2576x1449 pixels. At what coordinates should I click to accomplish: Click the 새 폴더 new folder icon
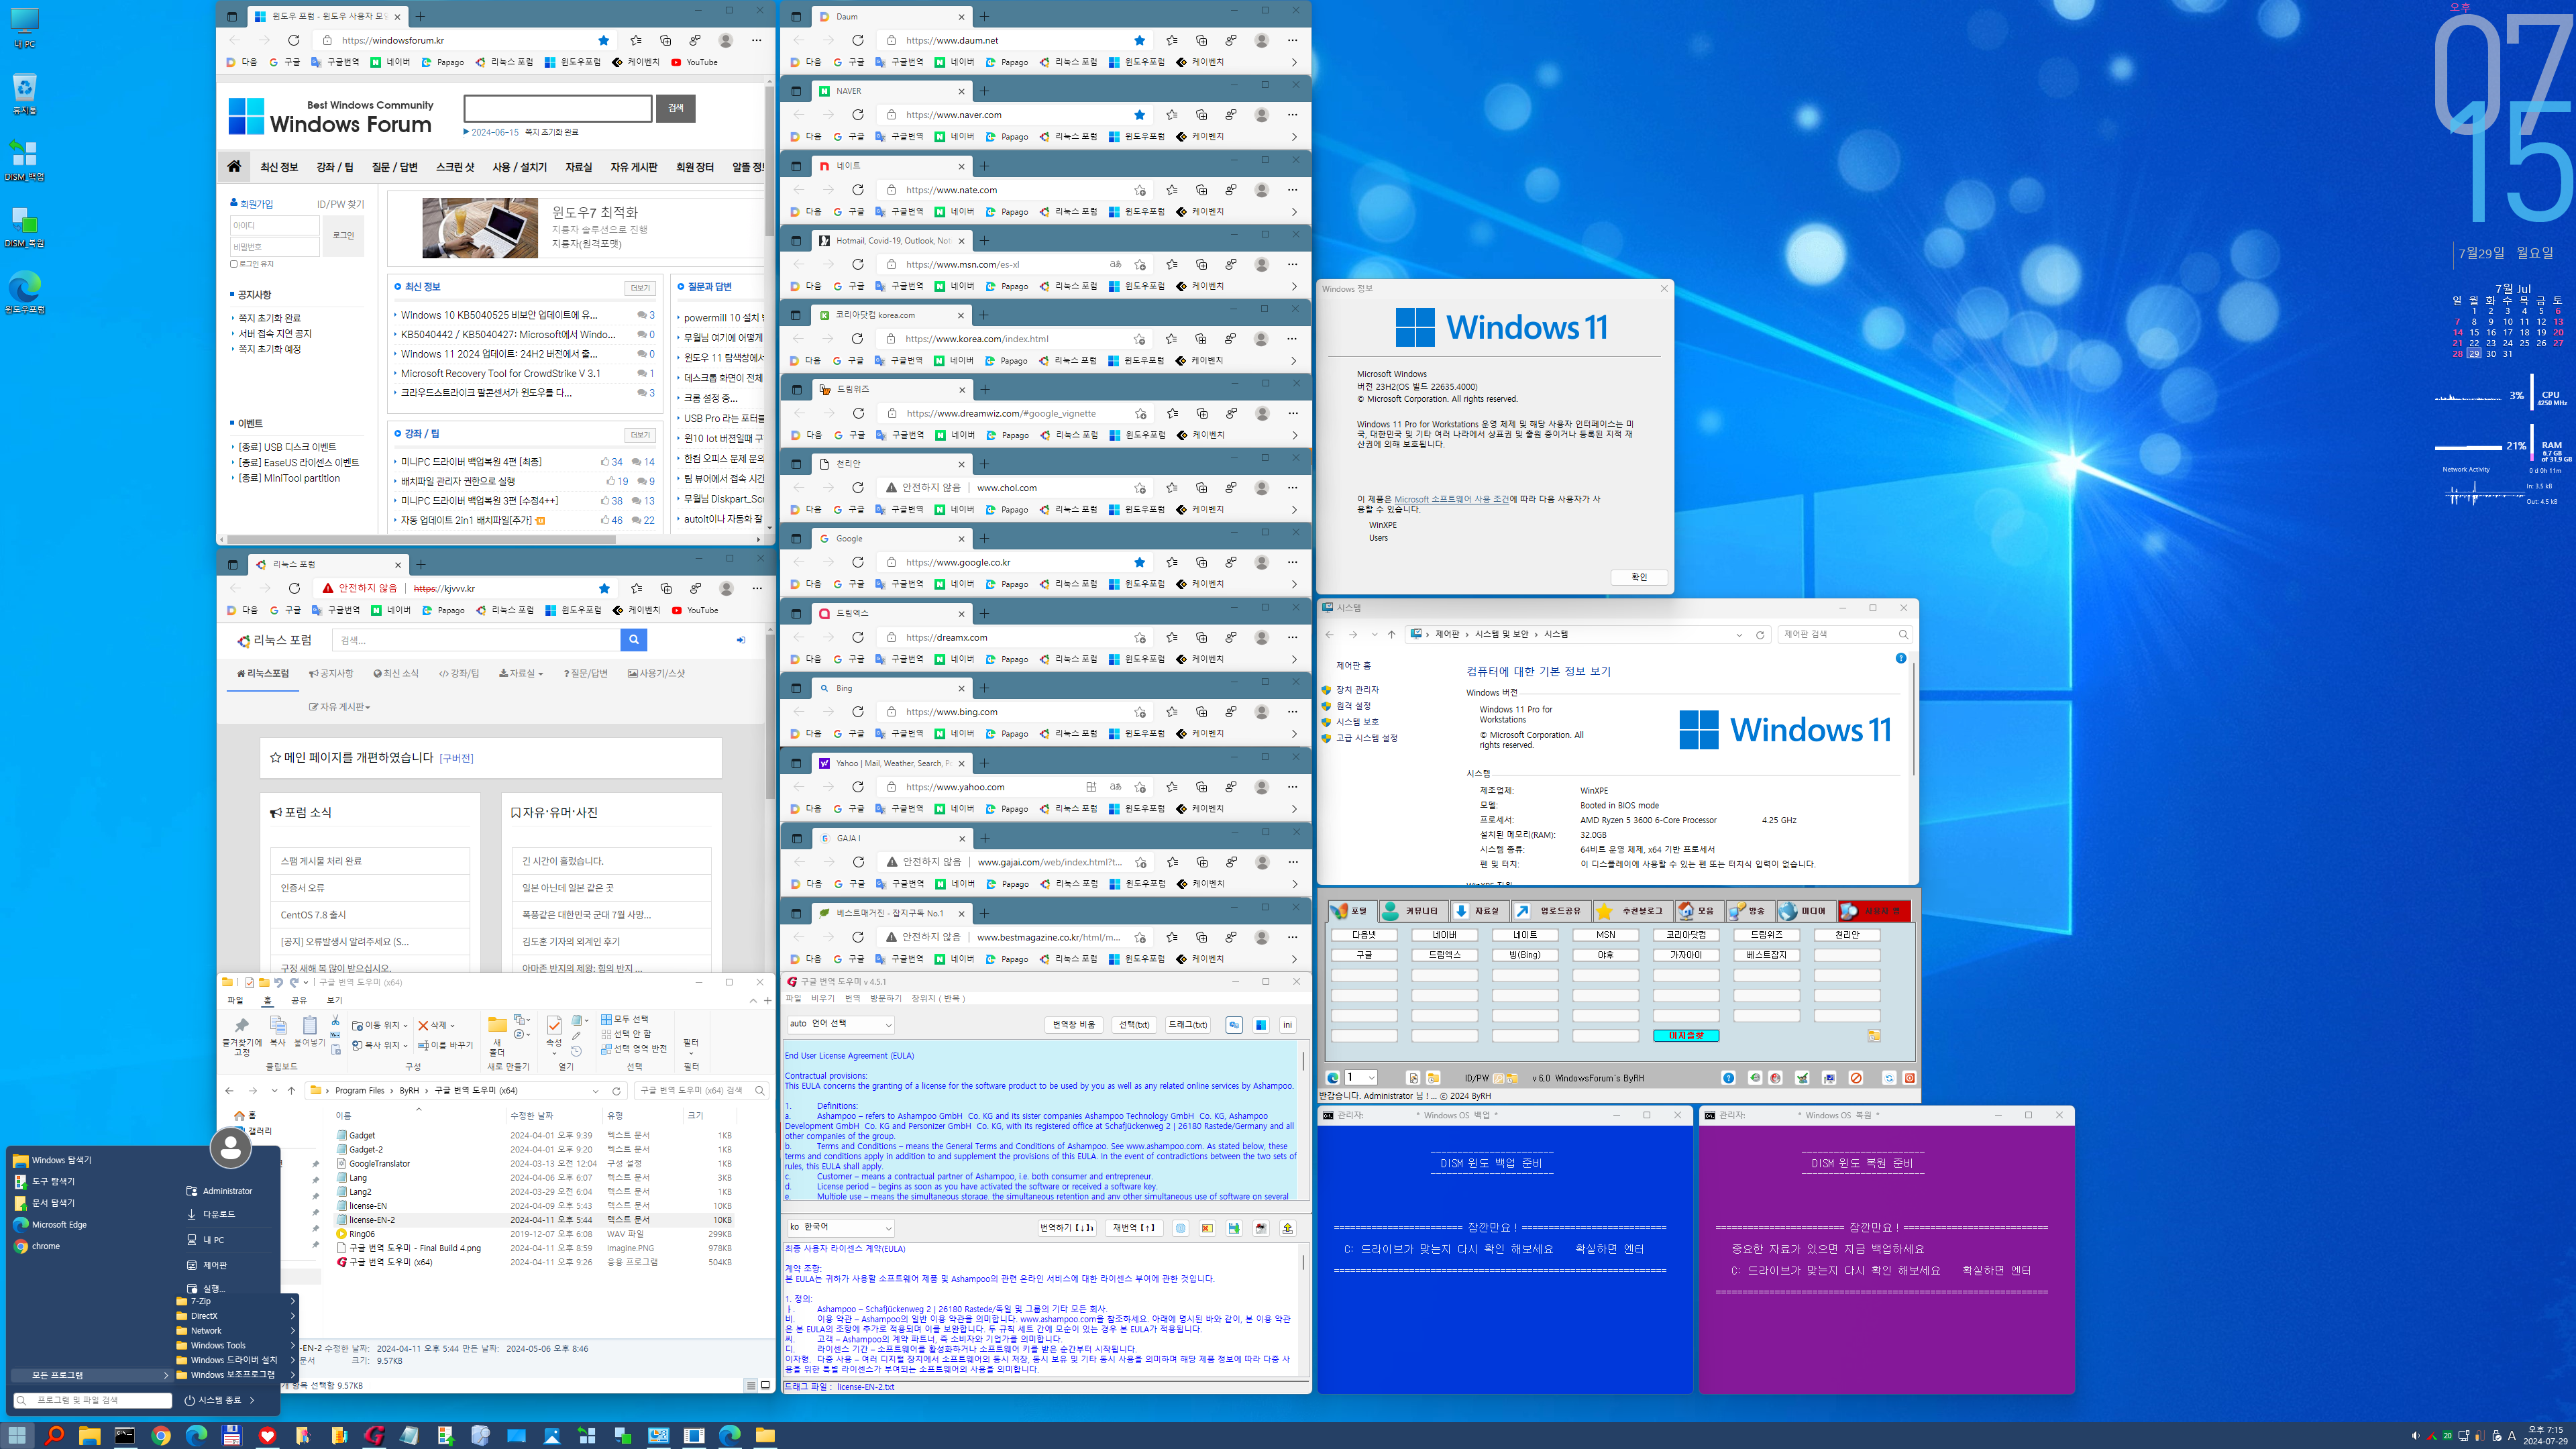pos(497,1037)
